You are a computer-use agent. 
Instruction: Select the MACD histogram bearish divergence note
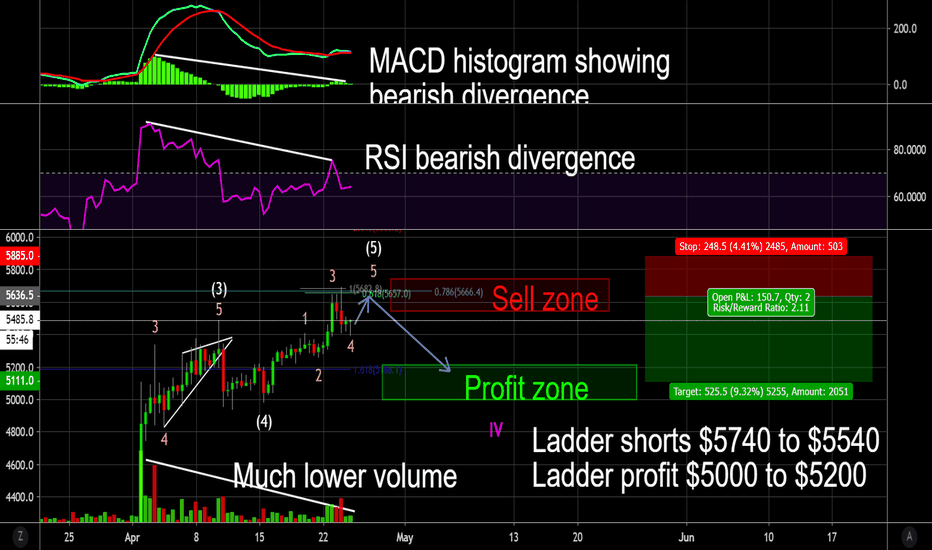click(x=519, y=77)
